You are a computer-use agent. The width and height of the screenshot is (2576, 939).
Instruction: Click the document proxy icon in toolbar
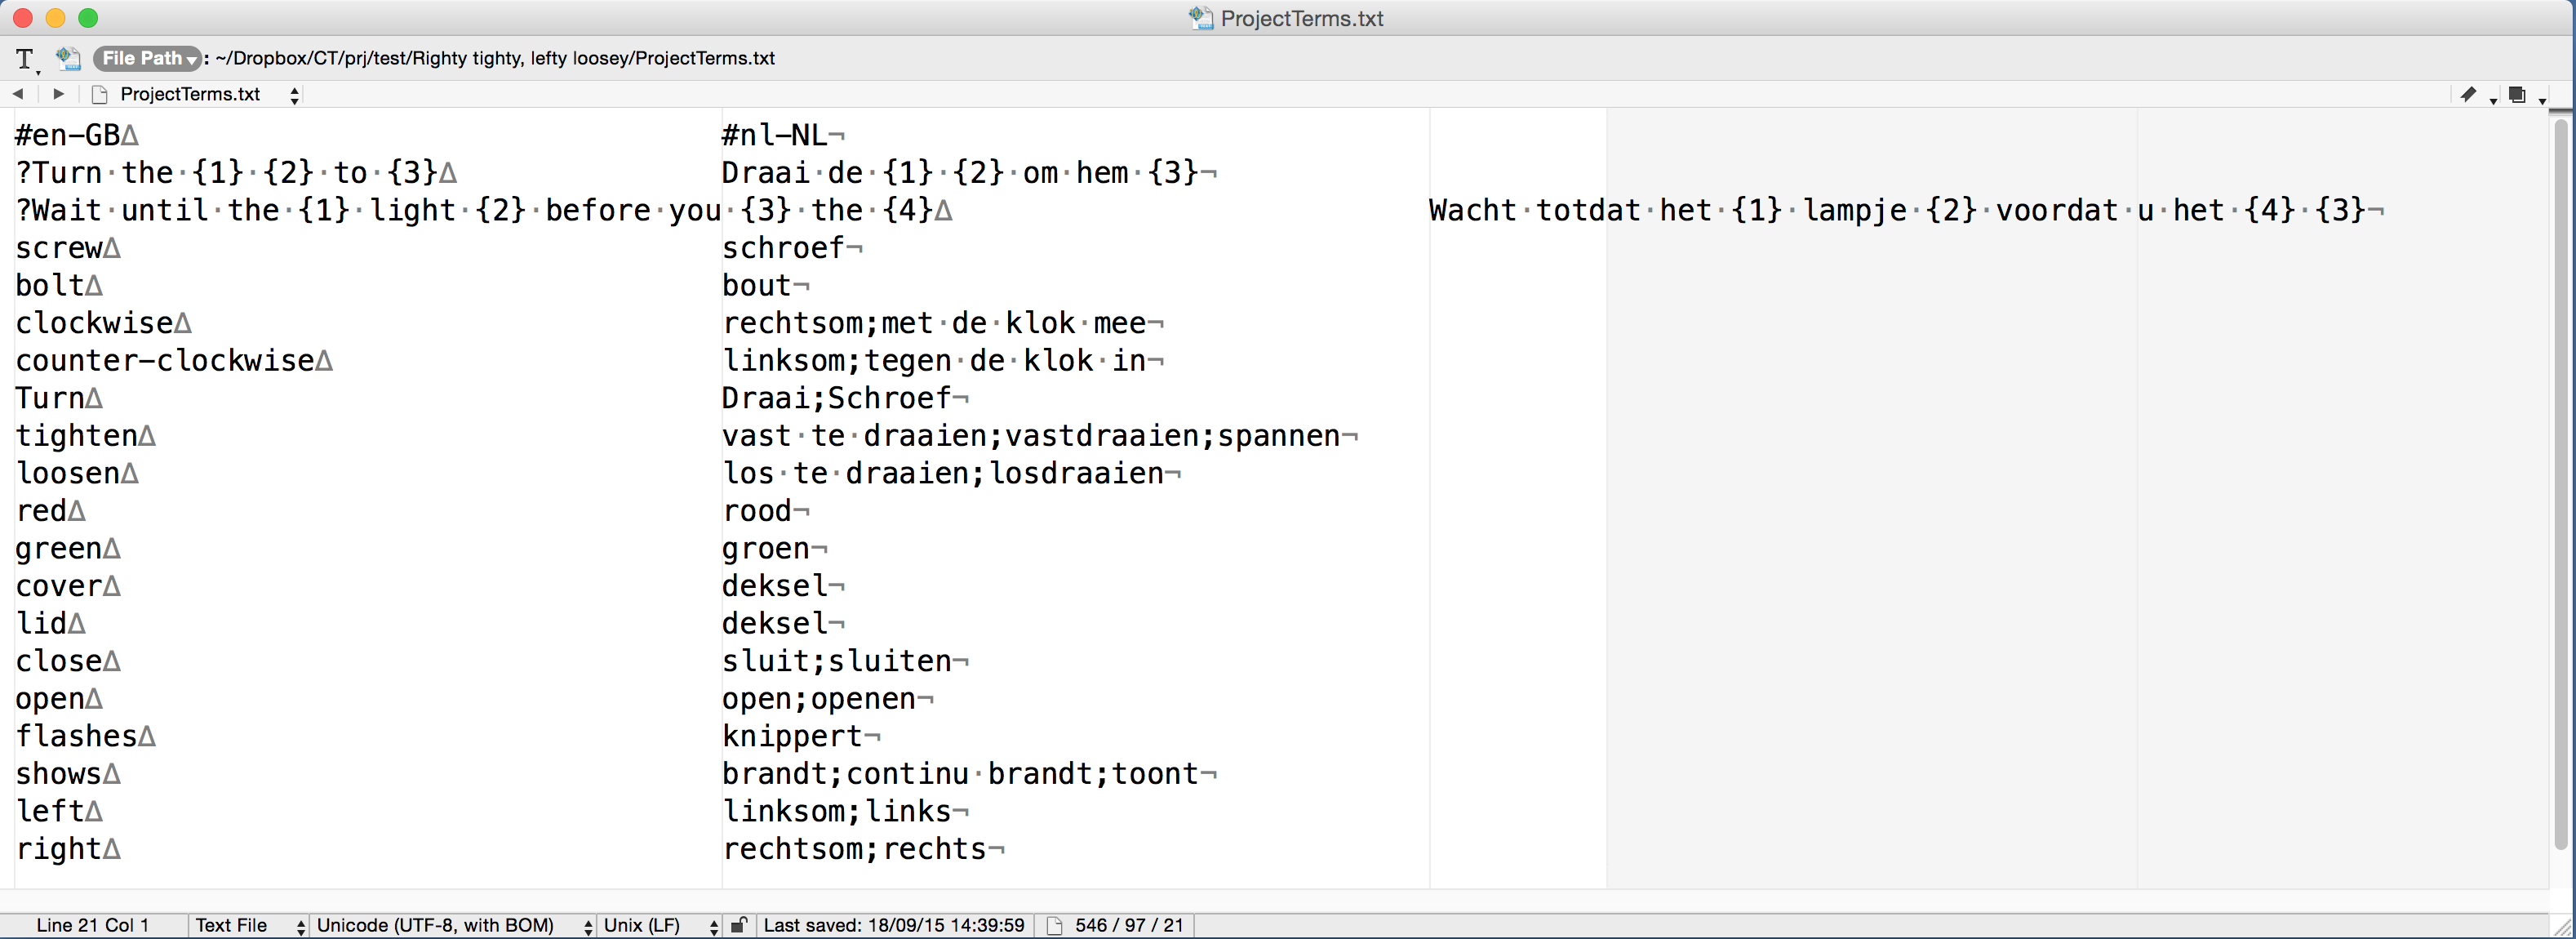click(68, 58)
